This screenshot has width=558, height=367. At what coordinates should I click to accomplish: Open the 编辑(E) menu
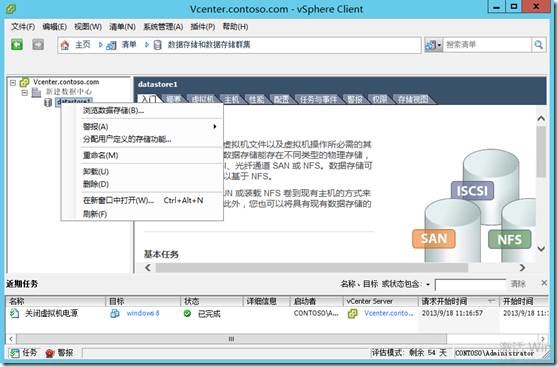click(x=54, y=27)
